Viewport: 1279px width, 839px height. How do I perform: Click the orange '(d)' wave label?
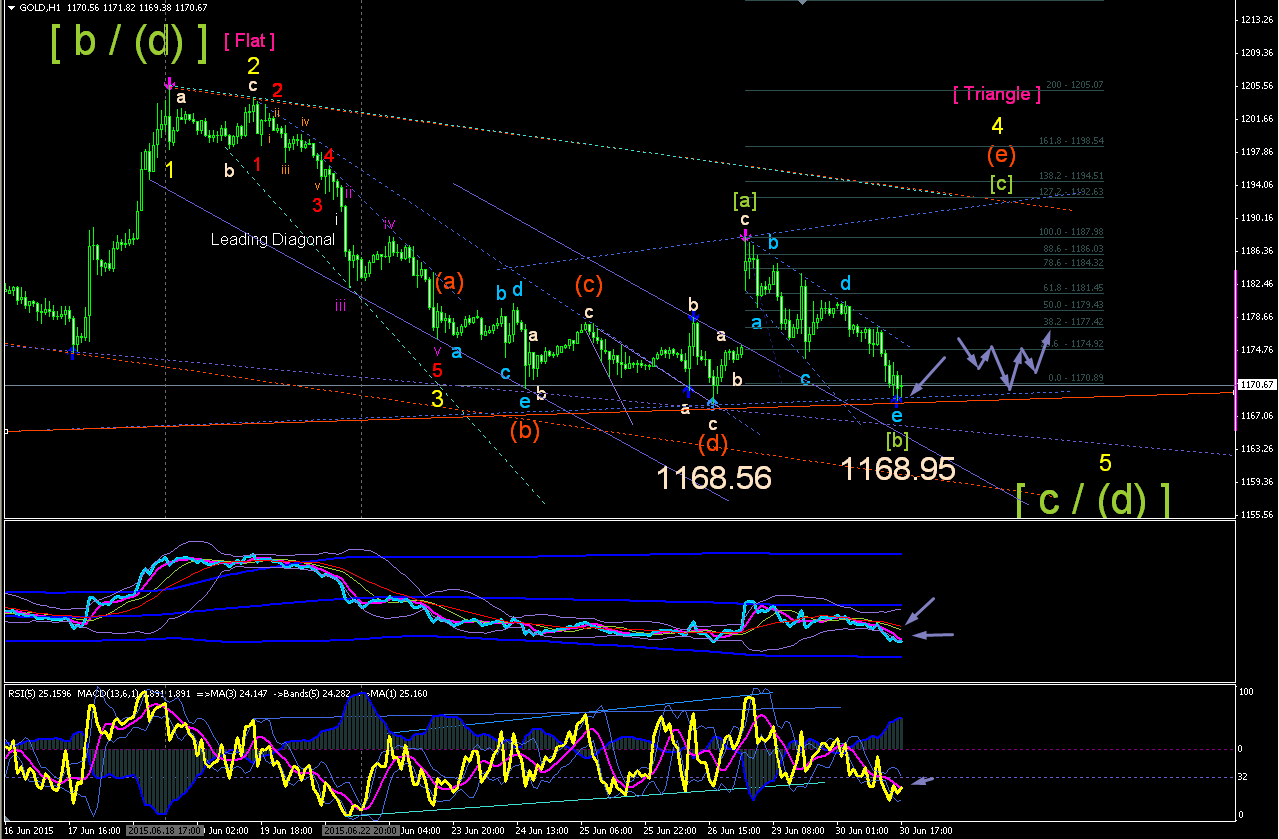[x=712, y=443]
